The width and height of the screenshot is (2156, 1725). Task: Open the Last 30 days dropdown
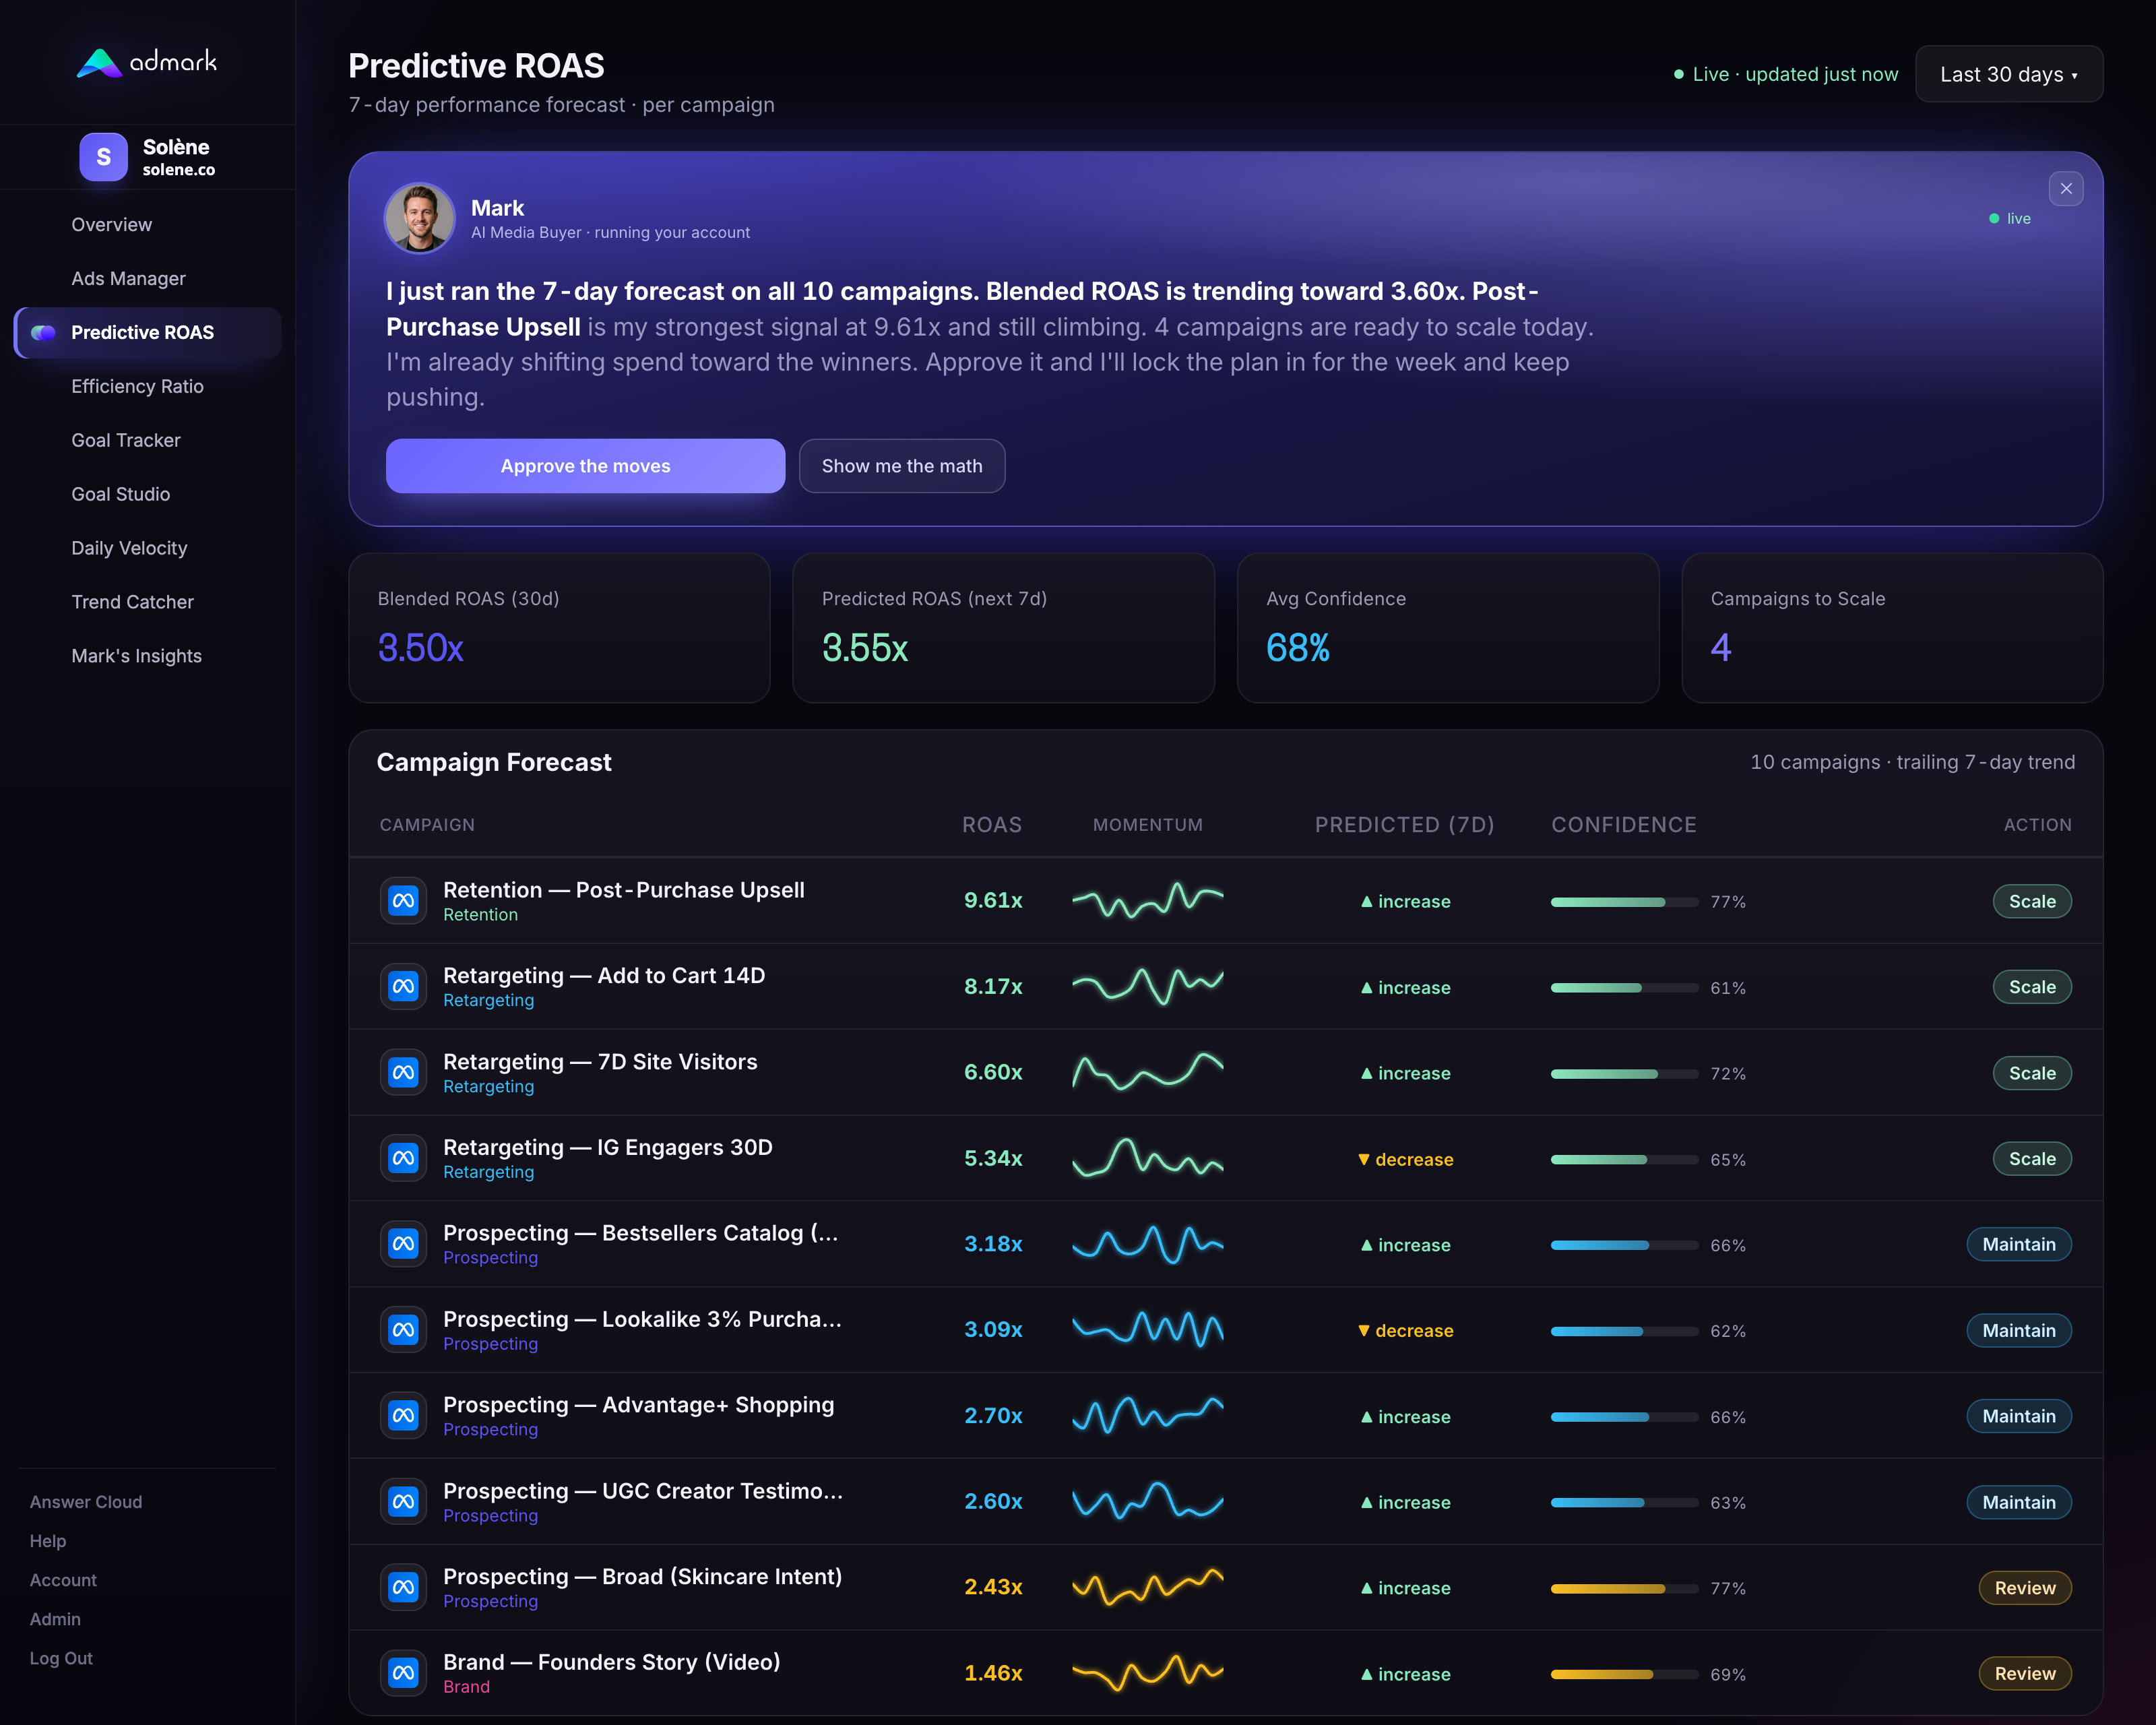tap(2009, 74)
